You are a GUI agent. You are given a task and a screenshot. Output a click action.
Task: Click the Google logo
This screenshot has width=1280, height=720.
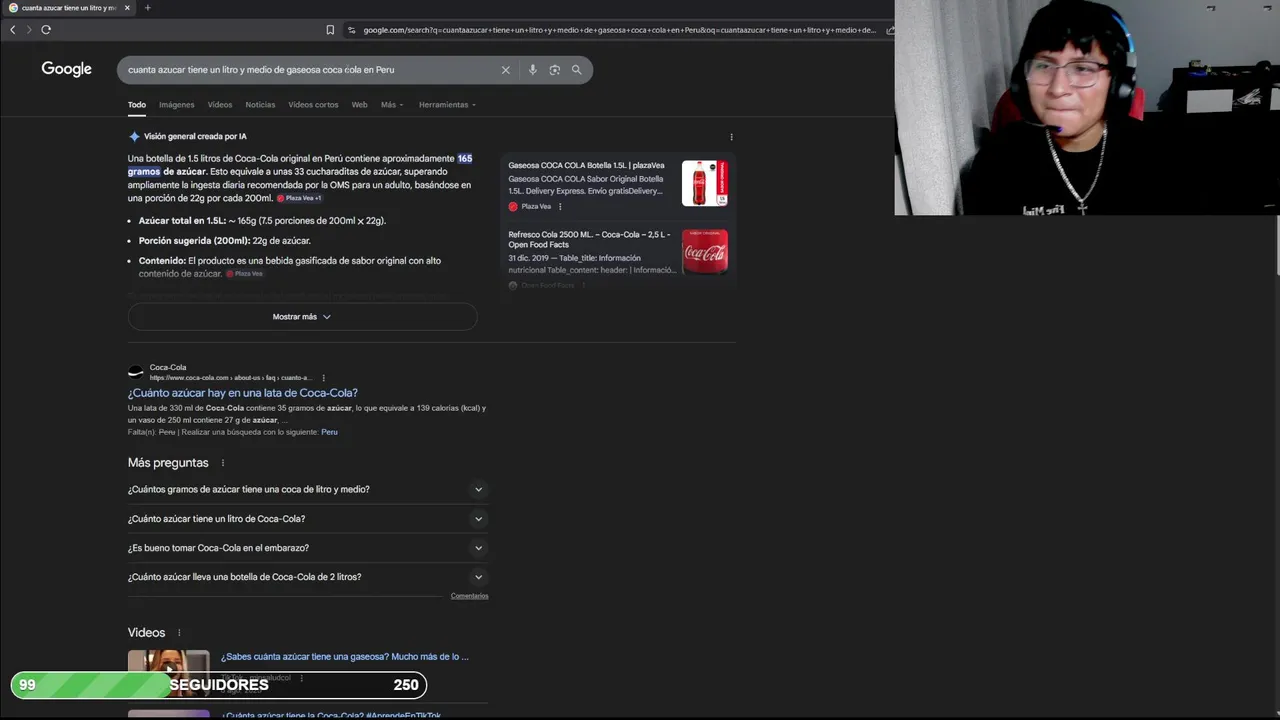66,69
